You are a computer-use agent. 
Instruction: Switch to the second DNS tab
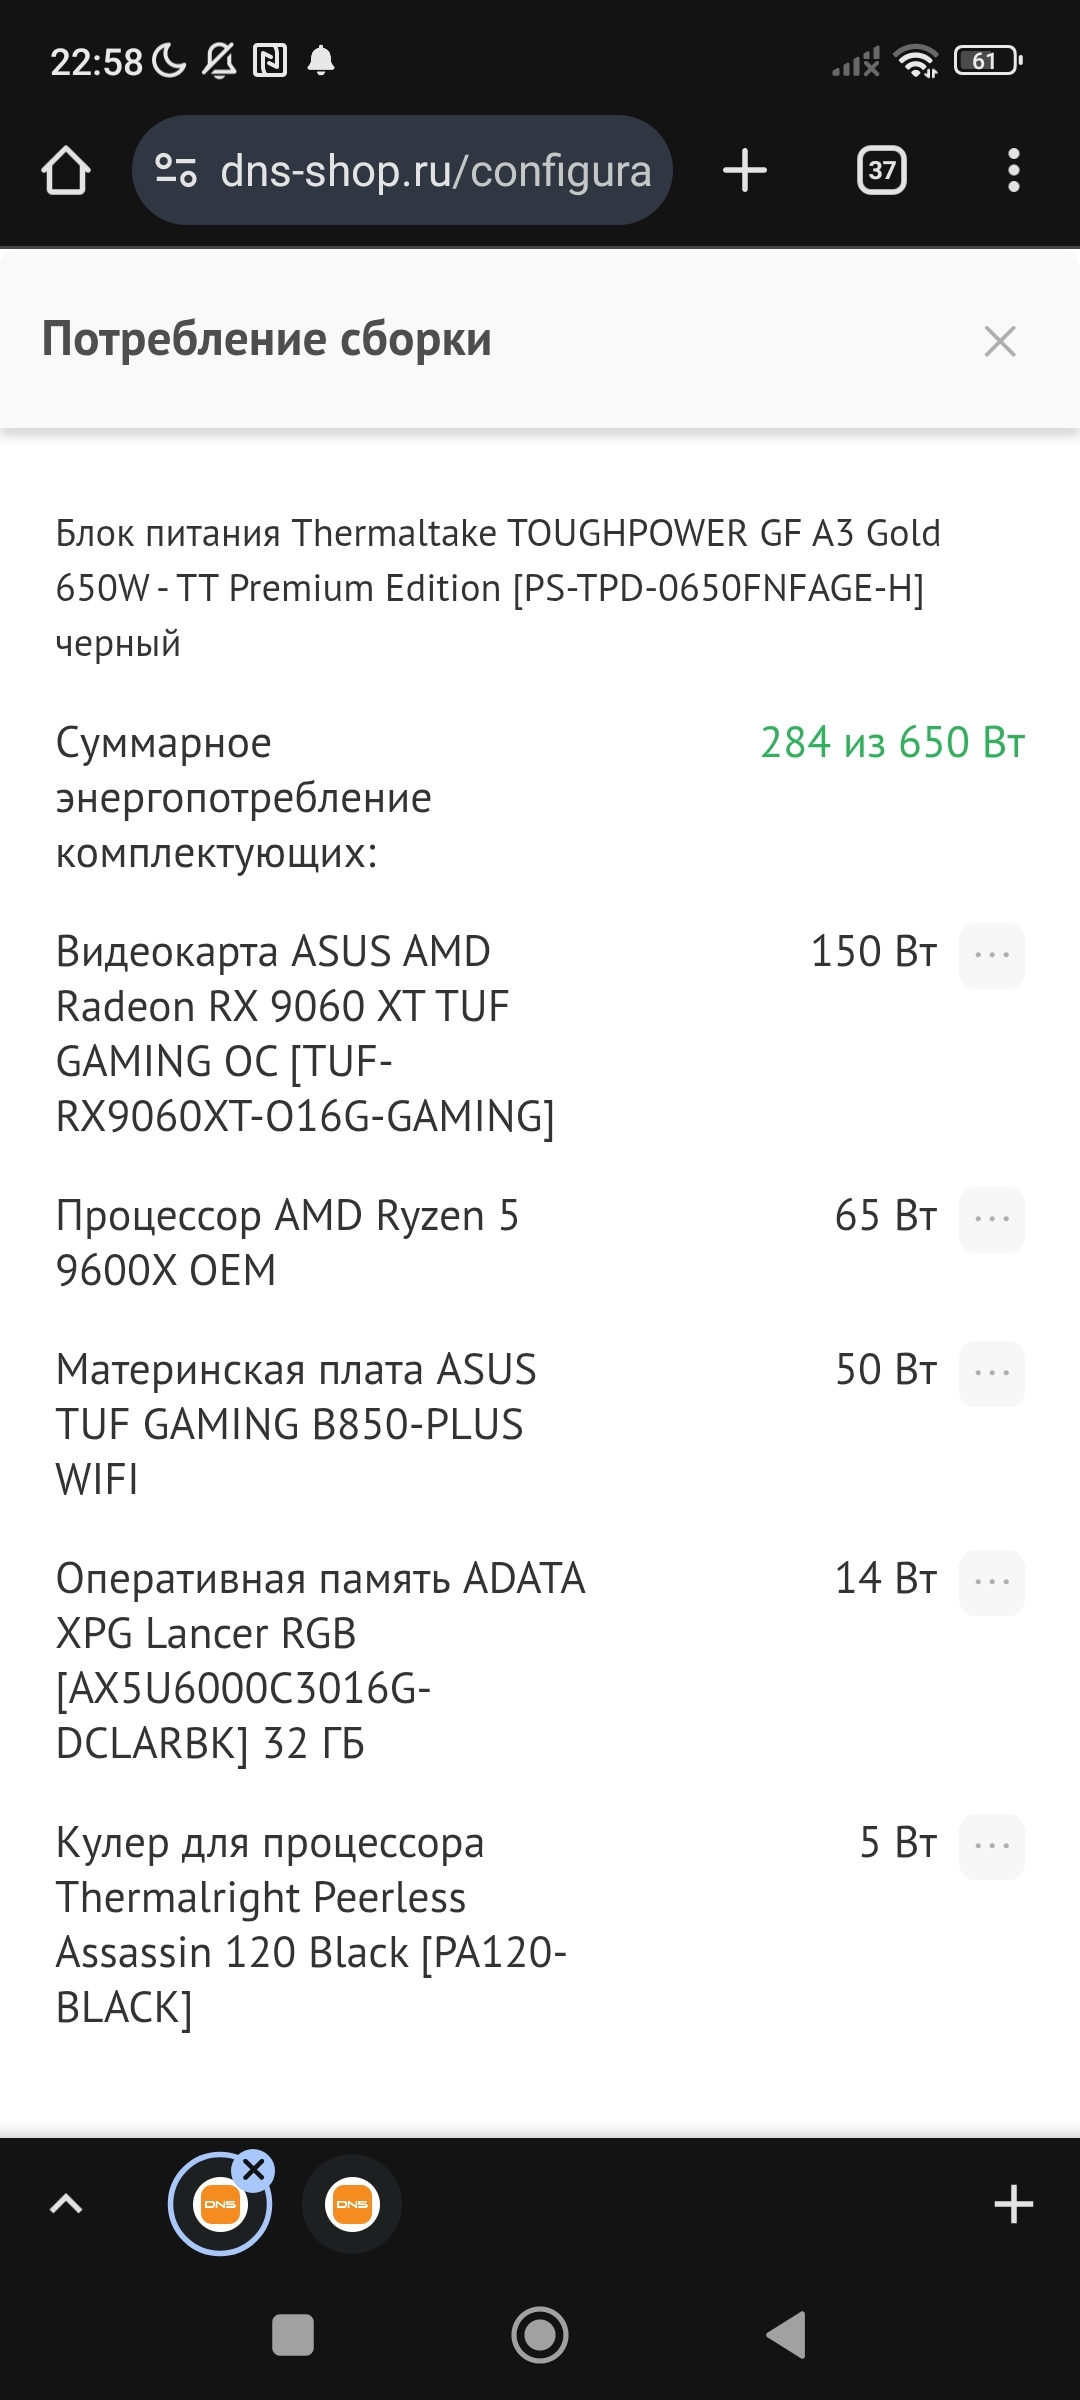(352, 2204)
